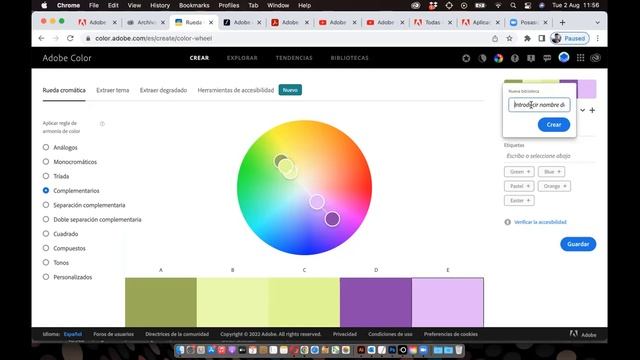Open the Adobe apps grid icon

coord(580,58)
